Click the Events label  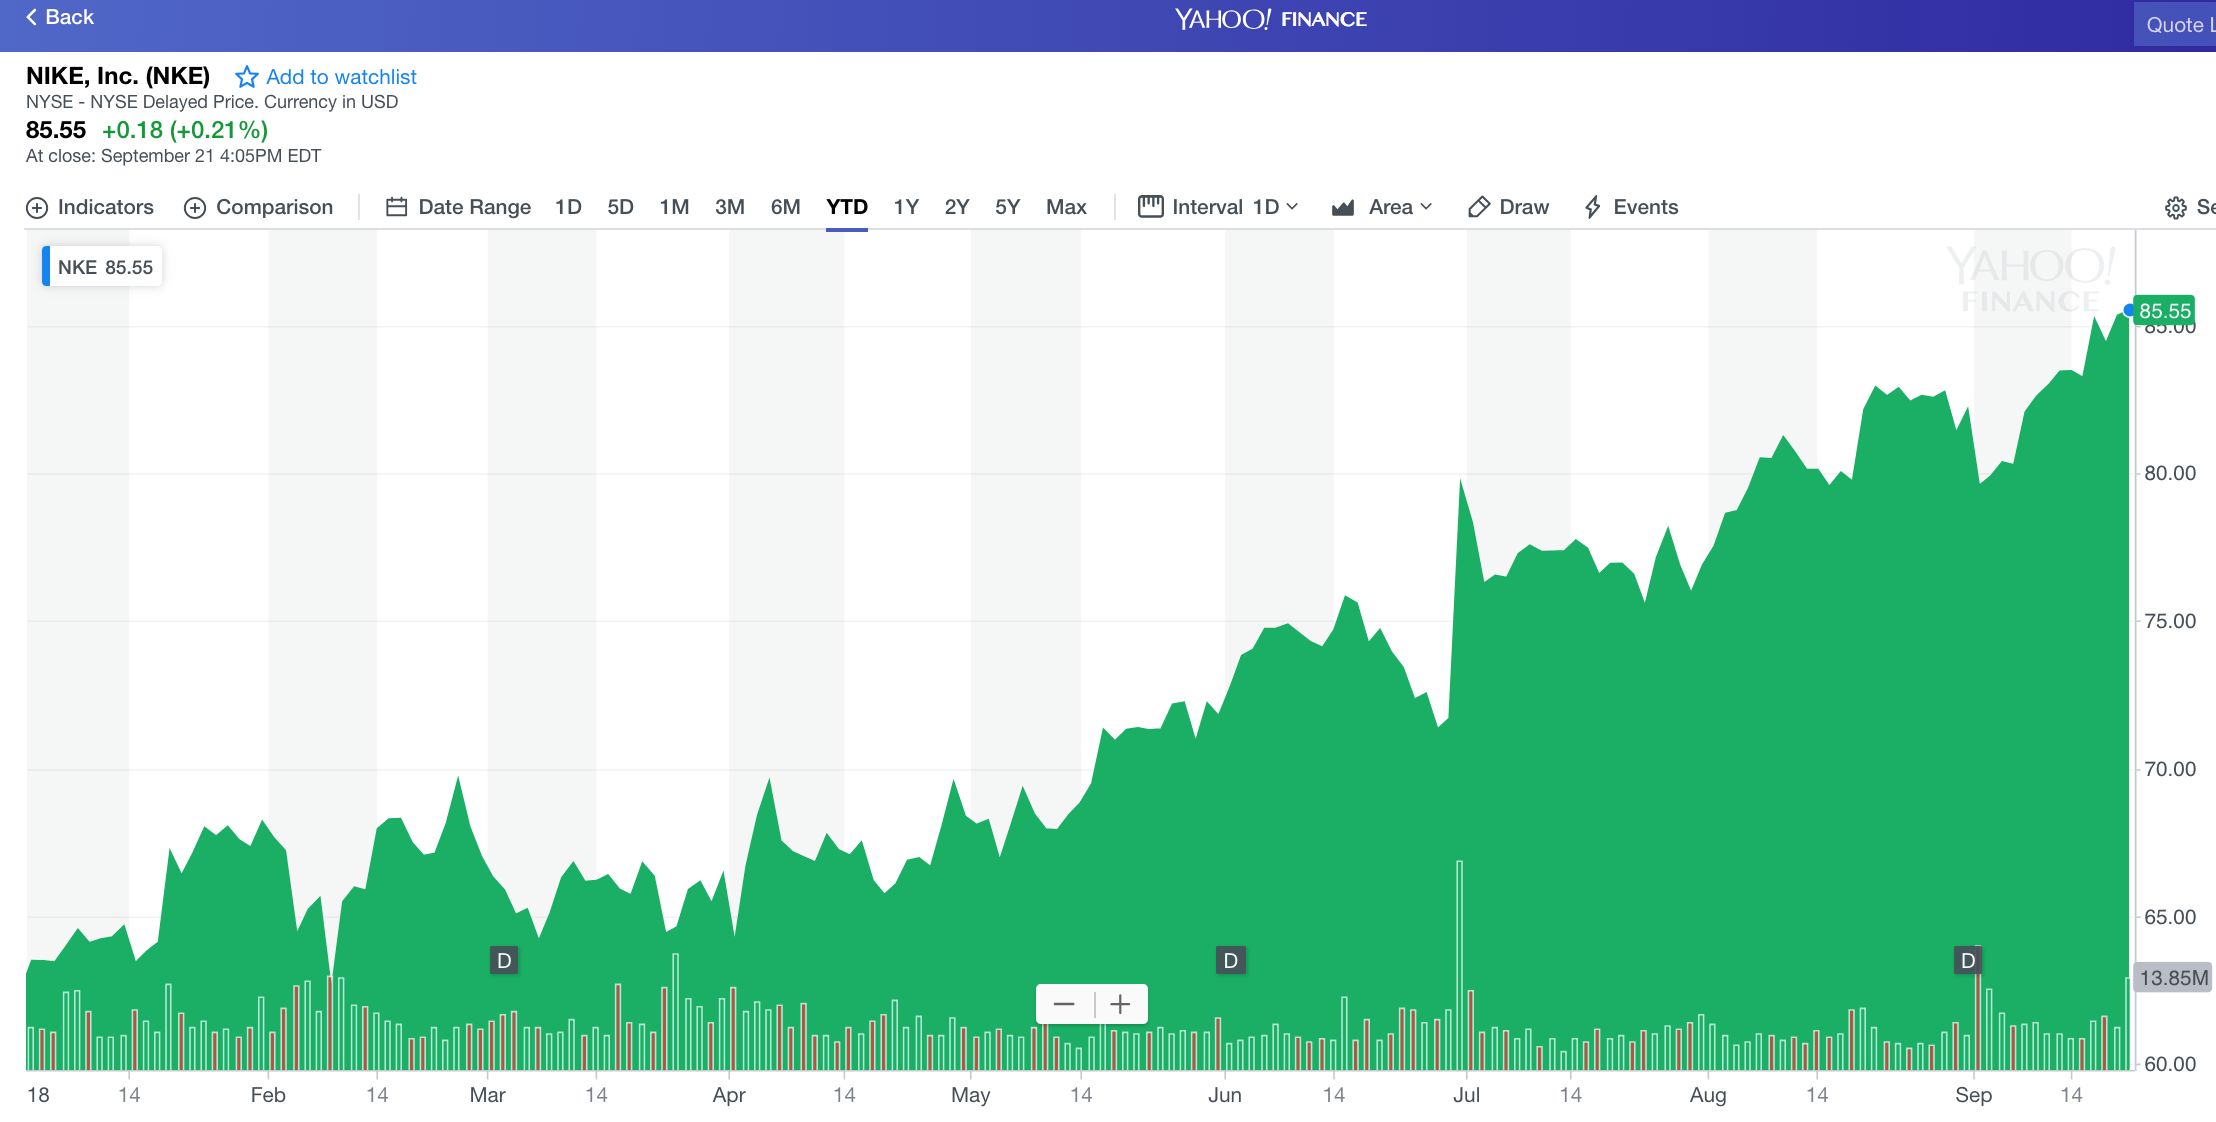coord(1645,207)
